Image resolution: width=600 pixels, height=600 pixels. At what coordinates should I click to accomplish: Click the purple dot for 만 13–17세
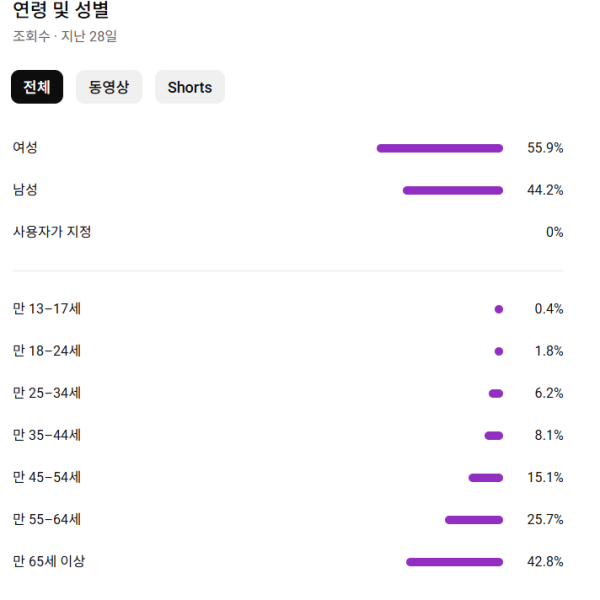pos(499,309)
